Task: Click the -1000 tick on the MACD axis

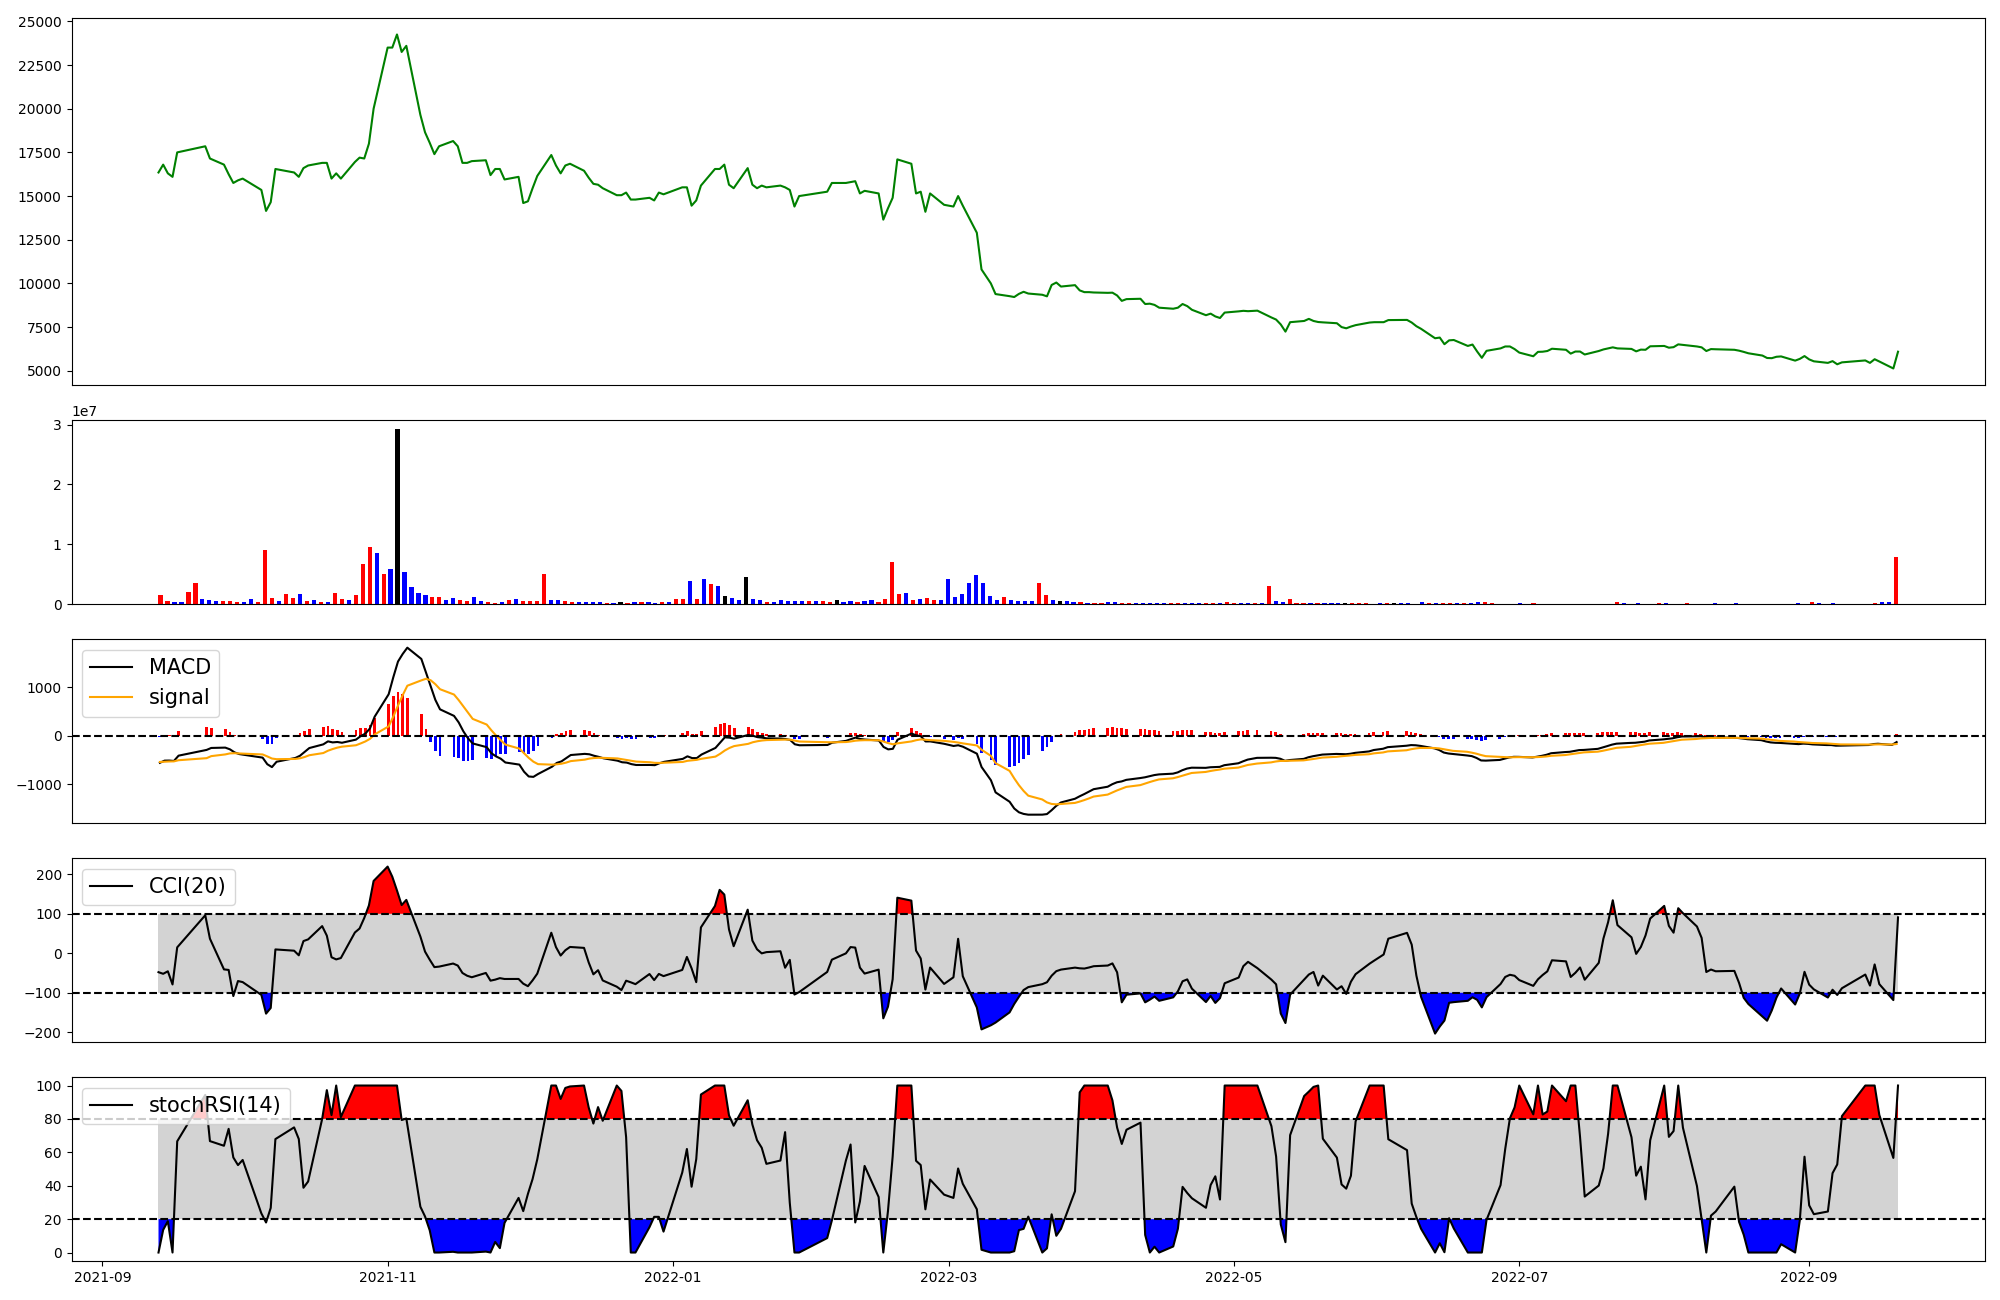Action: pyautogui.click(x=40, y=785)
